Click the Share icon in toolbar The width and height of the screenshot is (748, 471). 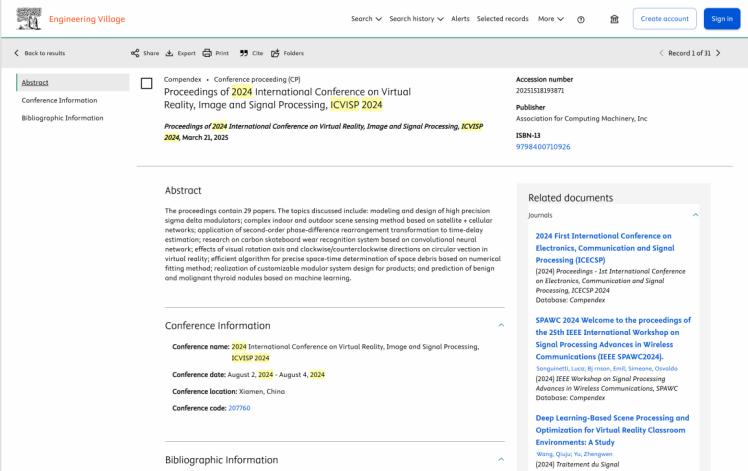pyautogui.click(x=135, y=53)
